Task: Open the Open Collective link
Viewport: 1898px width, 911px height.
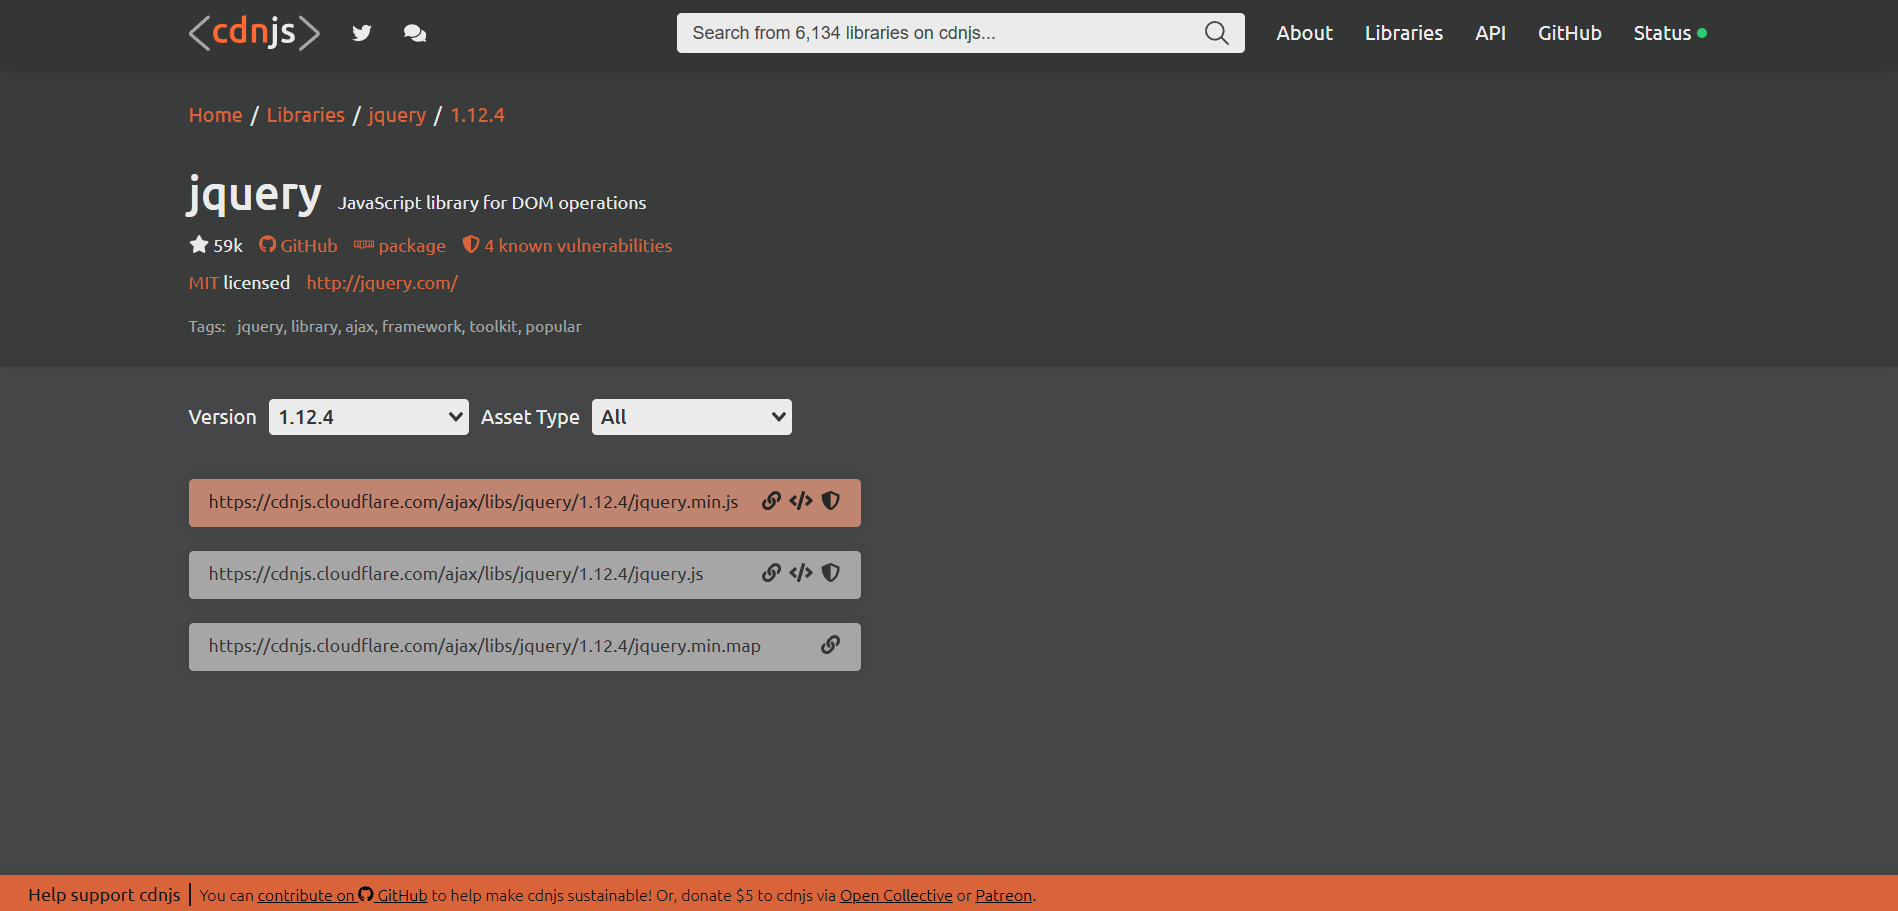Action: click(896, 895)
